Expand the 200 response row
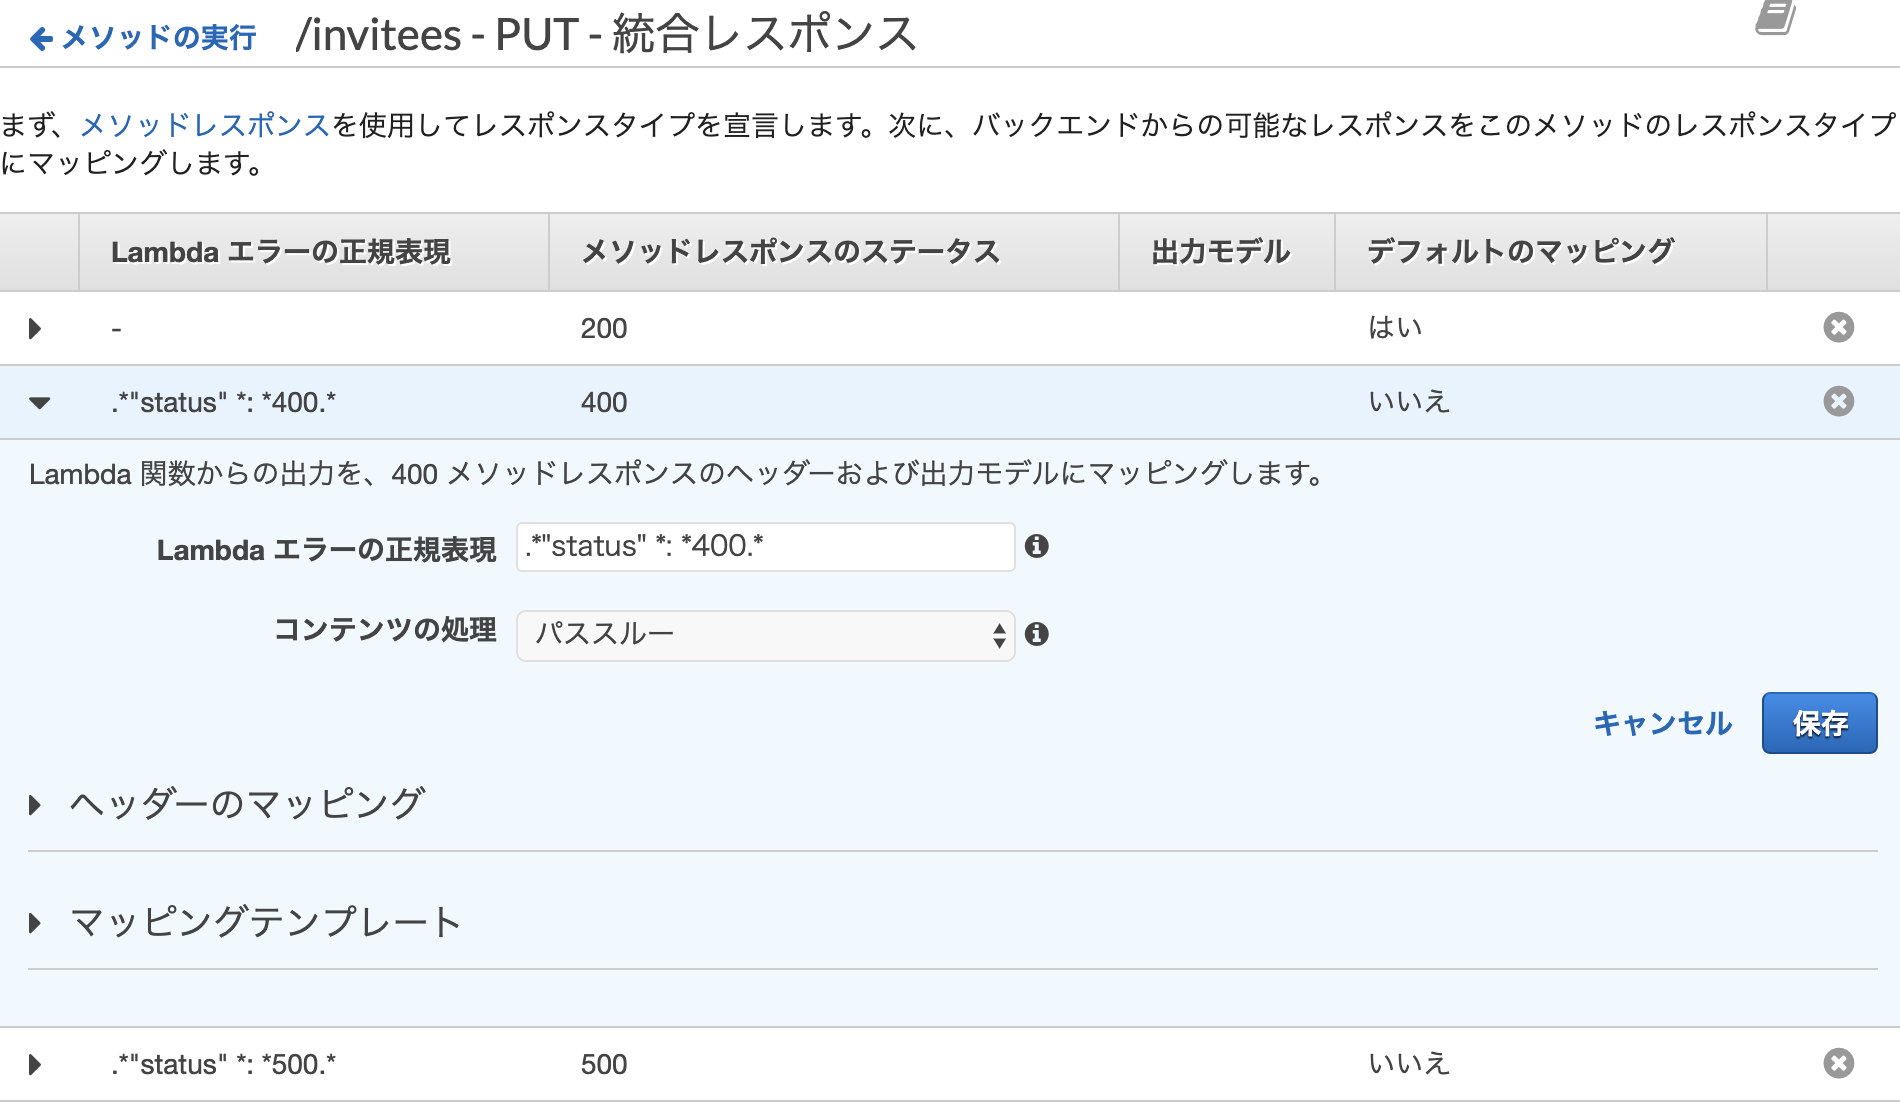Viewport: 1900px width, 1104px height. coord(35,328)
